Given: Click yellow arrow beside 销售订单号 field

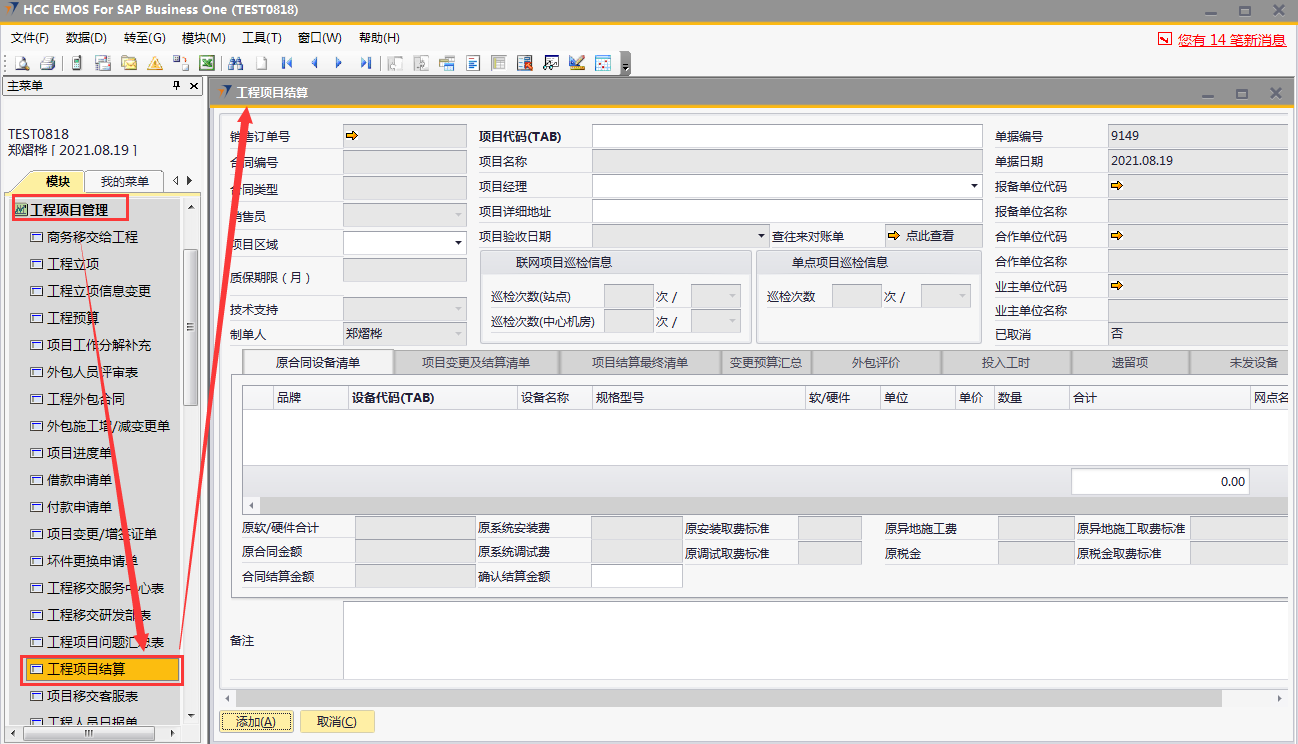Looking at the screenshot, I should tap(351, 136).
